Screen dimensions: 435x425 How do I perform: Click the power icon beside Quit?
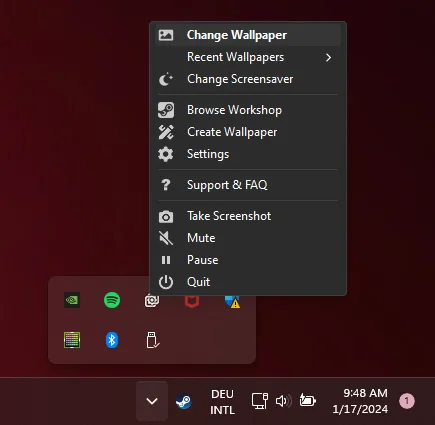[x=166, y=282]
